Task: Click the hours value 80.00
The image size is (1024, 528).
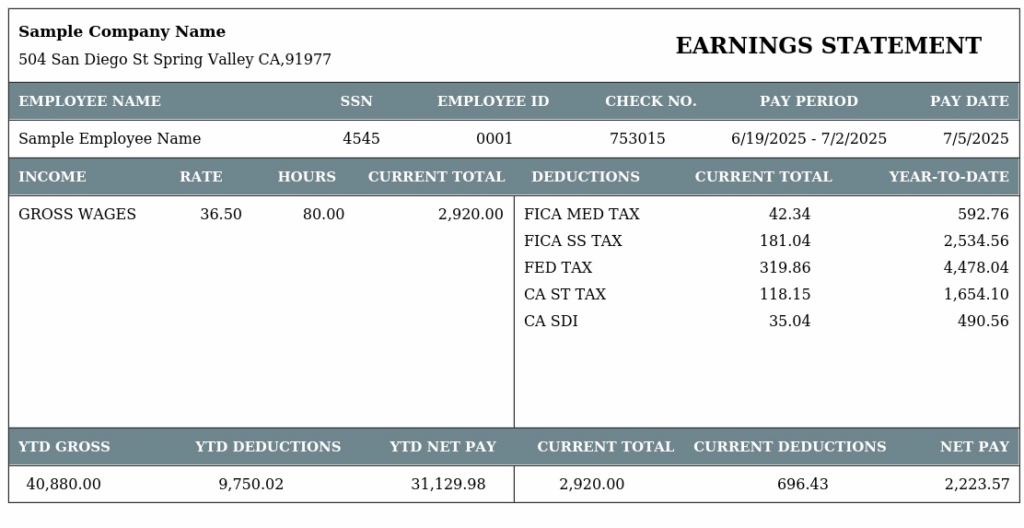Action: [323, 214]
